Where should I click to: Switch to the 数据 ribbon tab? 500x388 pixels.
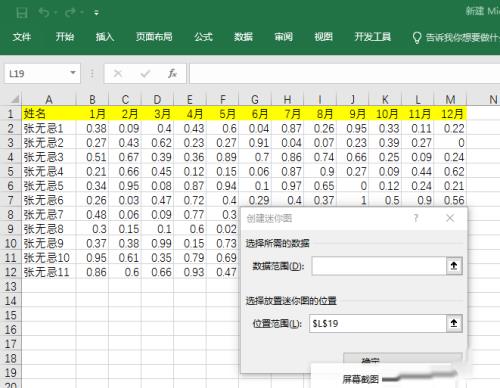click(x=243, y=37)
